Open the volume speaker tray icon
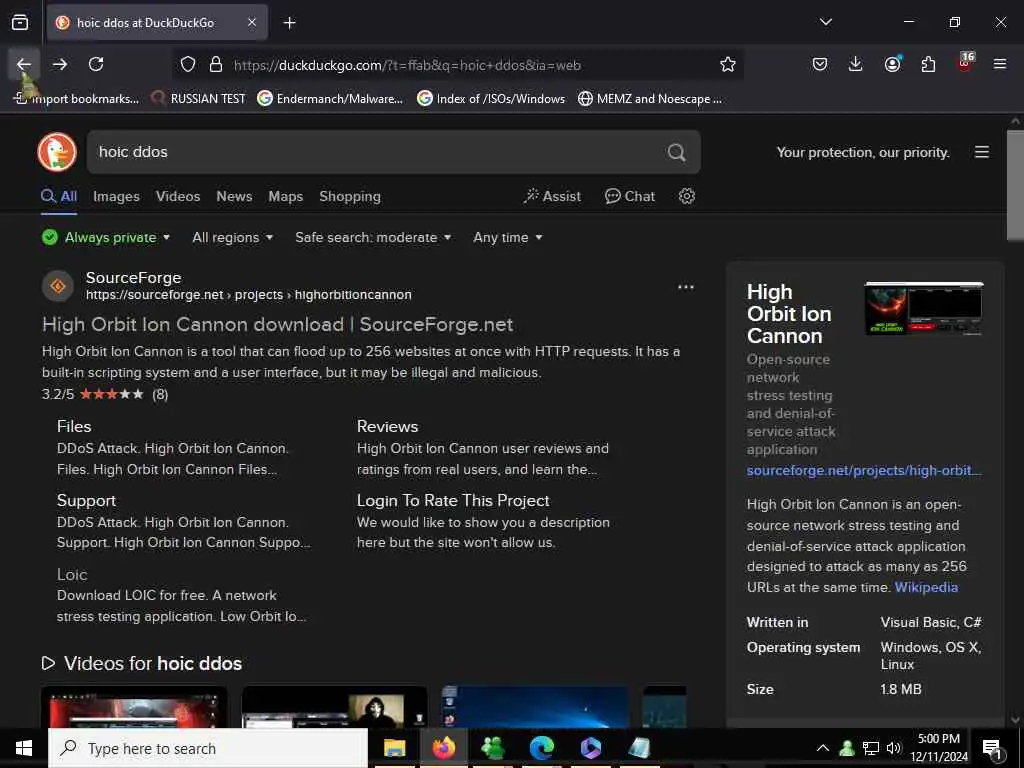 click(893, 748)
